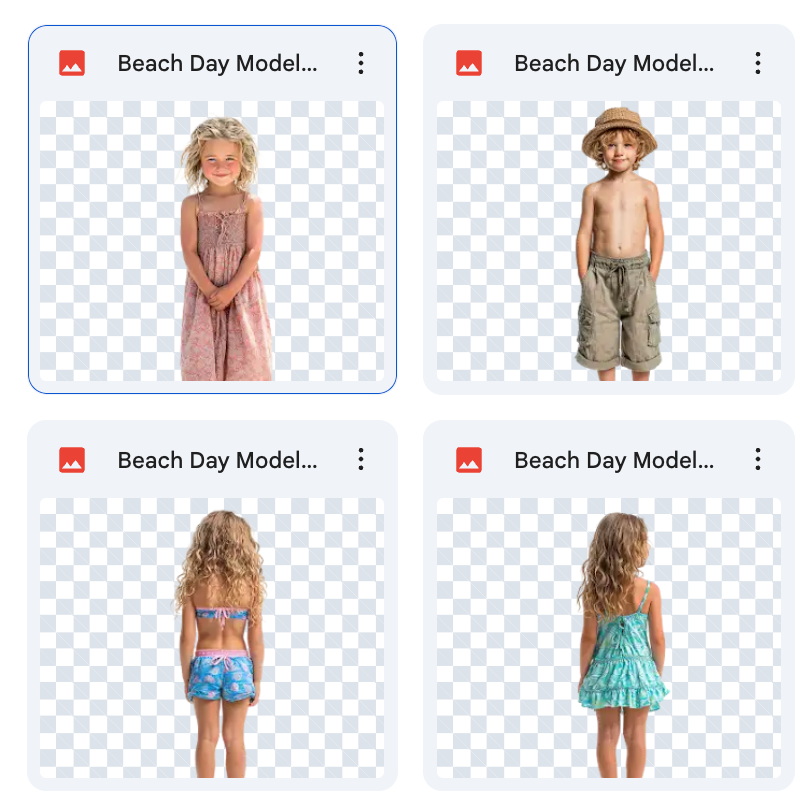
Task: Select Beach Day Model title above straw hat boy
Action: point(614,64)
